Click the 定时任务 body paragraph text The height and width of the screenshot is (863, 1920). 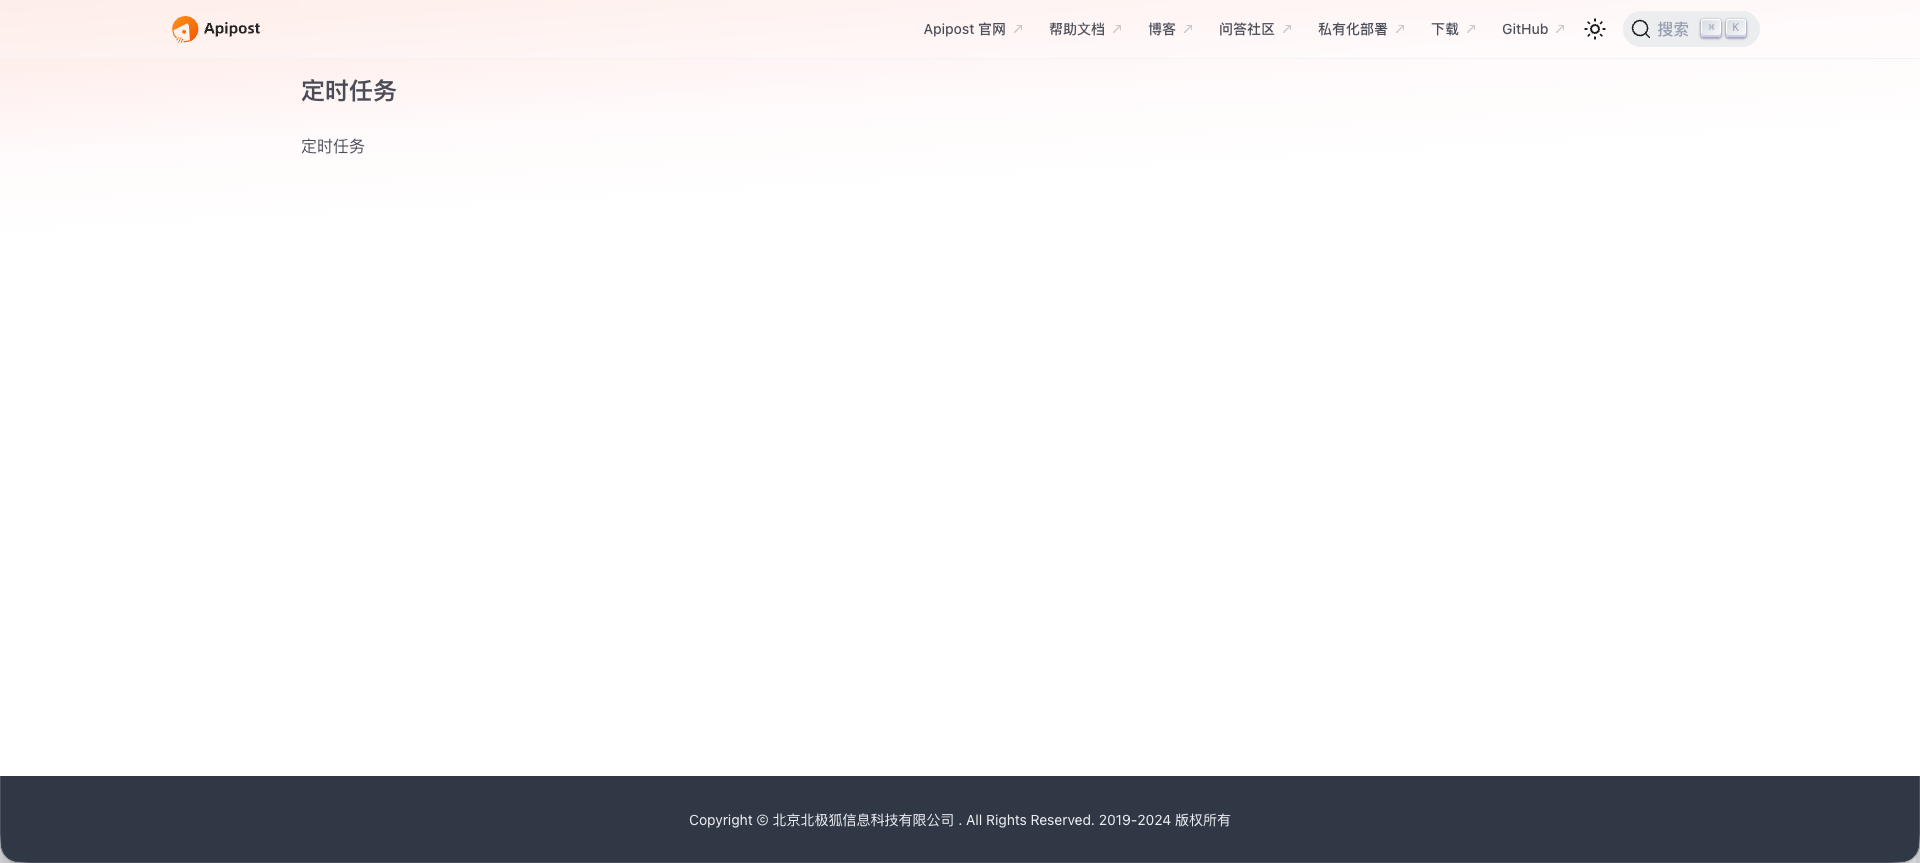point(333,146)
